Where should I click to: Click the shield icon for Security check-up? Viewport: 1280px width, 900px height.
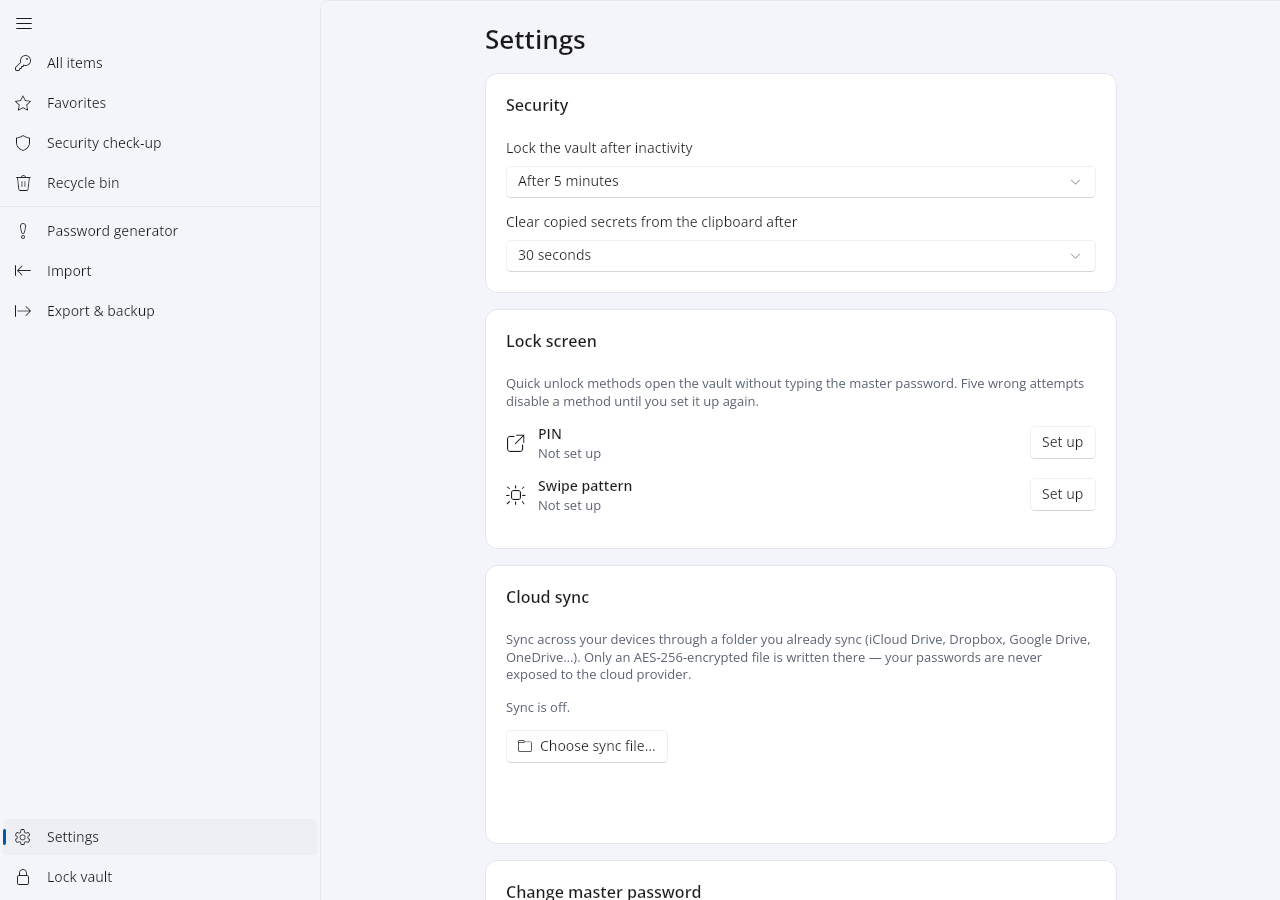[23, 143]
